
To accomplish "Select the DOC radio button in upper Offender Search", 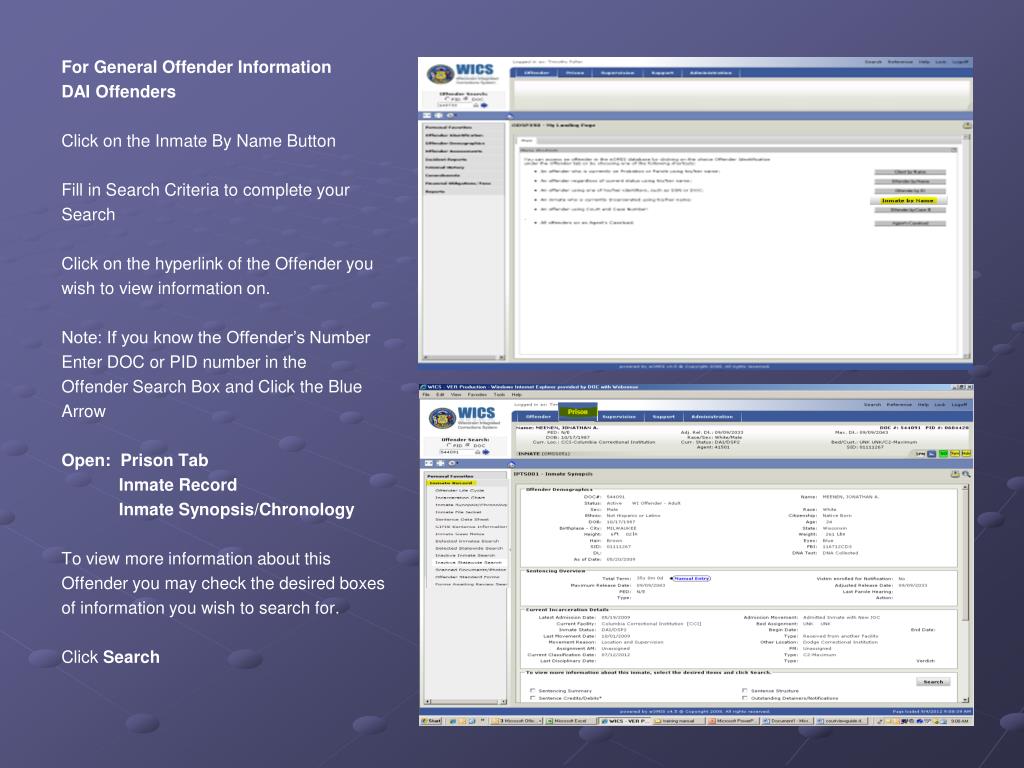I will [x=466, y=99].
